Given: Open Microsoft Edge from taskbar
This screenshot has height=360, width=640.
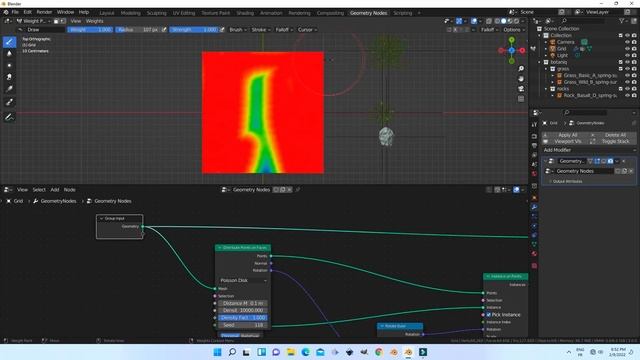Looking at the screenshot, I should (x=305, y=352).
